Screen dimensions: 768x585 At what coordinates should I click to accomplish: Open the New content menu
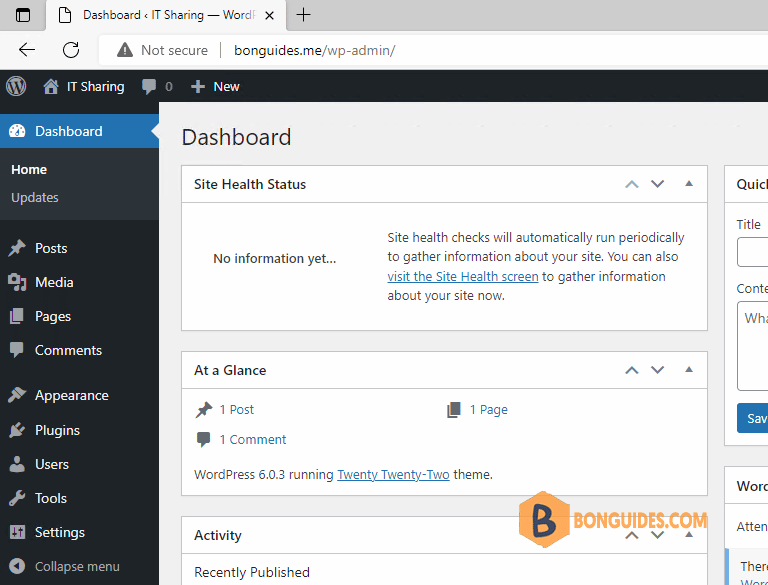coord(215,87)
